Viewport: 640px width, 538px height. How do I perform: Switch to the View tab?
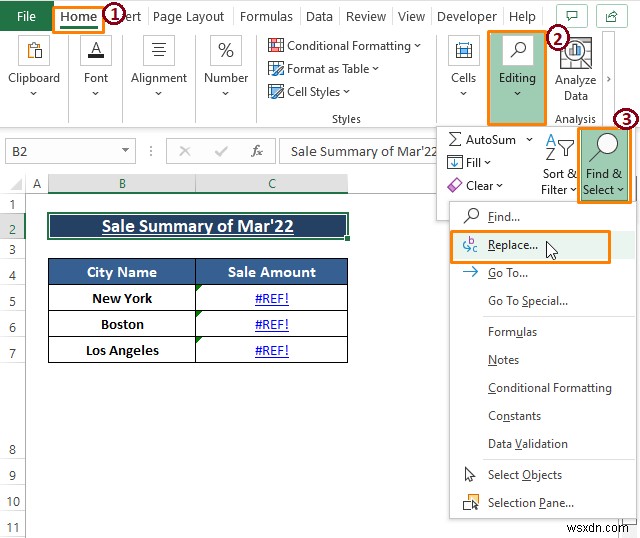tap(411, 16)
